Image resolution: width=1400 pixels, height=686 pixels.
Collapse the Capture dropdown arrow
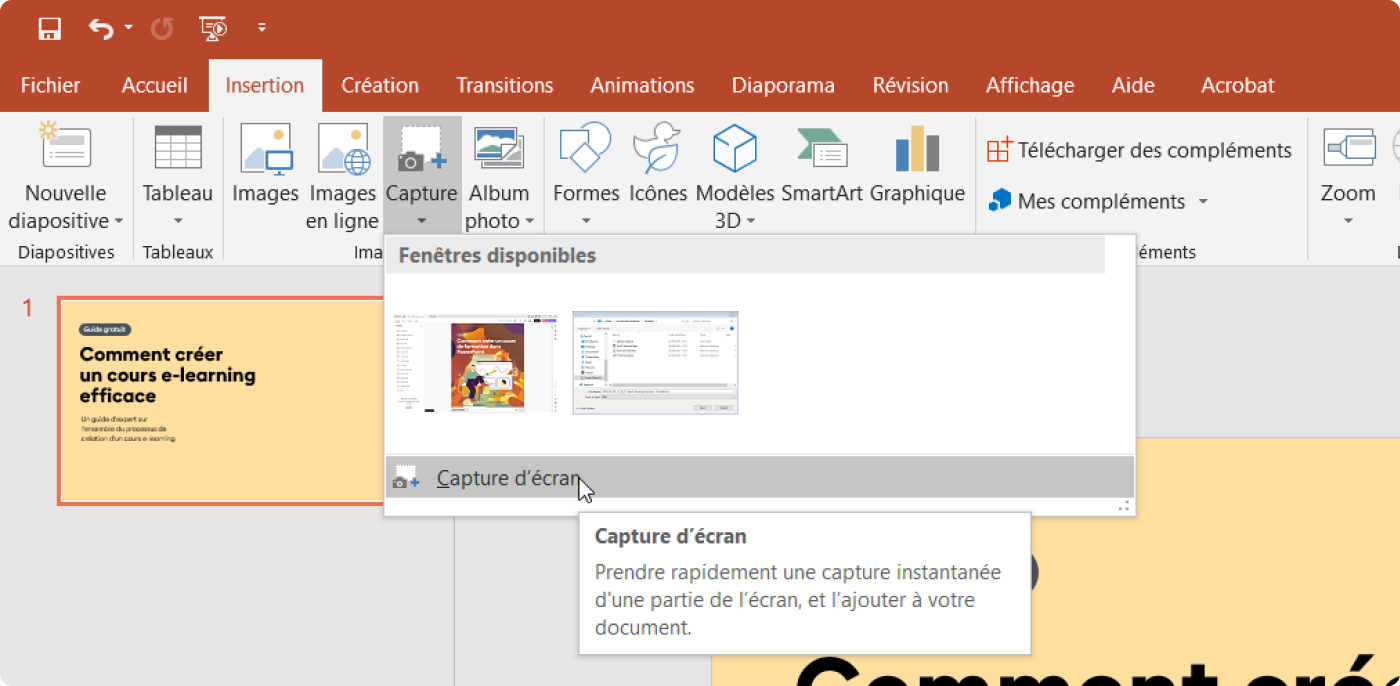click(x=422, y=221)
